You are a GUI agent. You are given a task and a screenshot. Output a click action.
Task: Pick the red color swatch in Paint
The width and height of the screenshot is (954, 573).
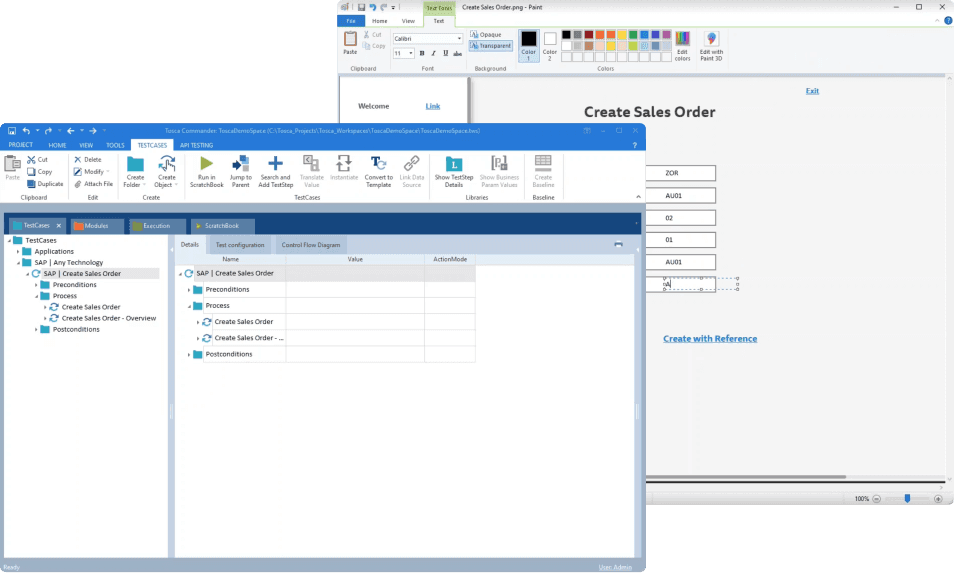point(588,35)
